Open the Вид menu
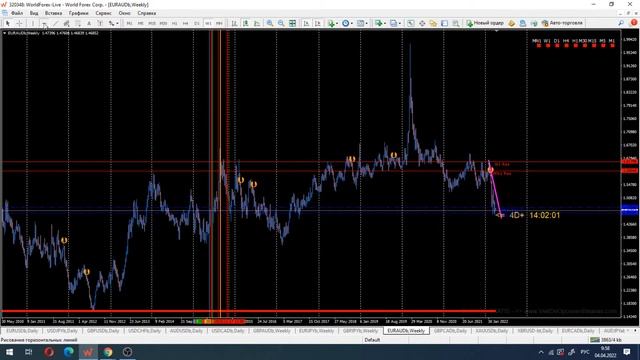This screenshot has width=640, height=360. (x=34, y=13)
